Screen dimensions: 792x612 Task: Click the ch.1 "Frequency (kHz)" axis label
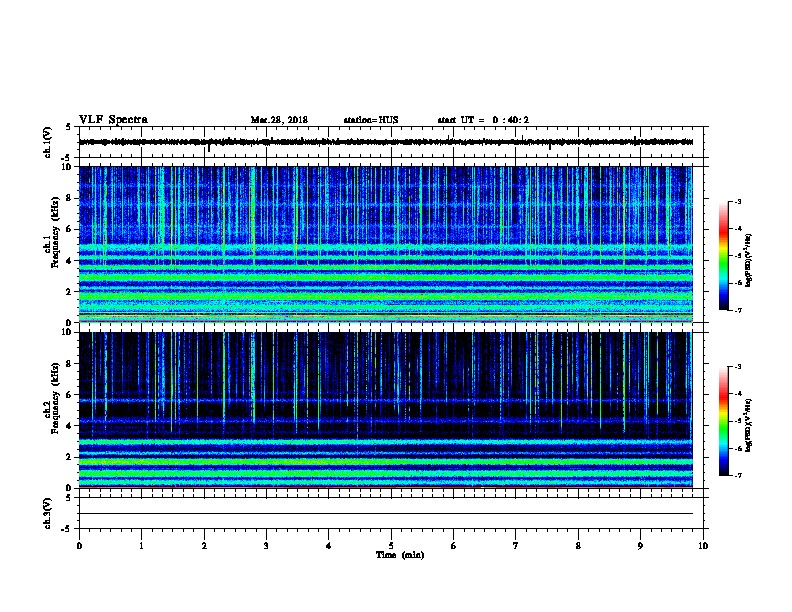(55, 232)
